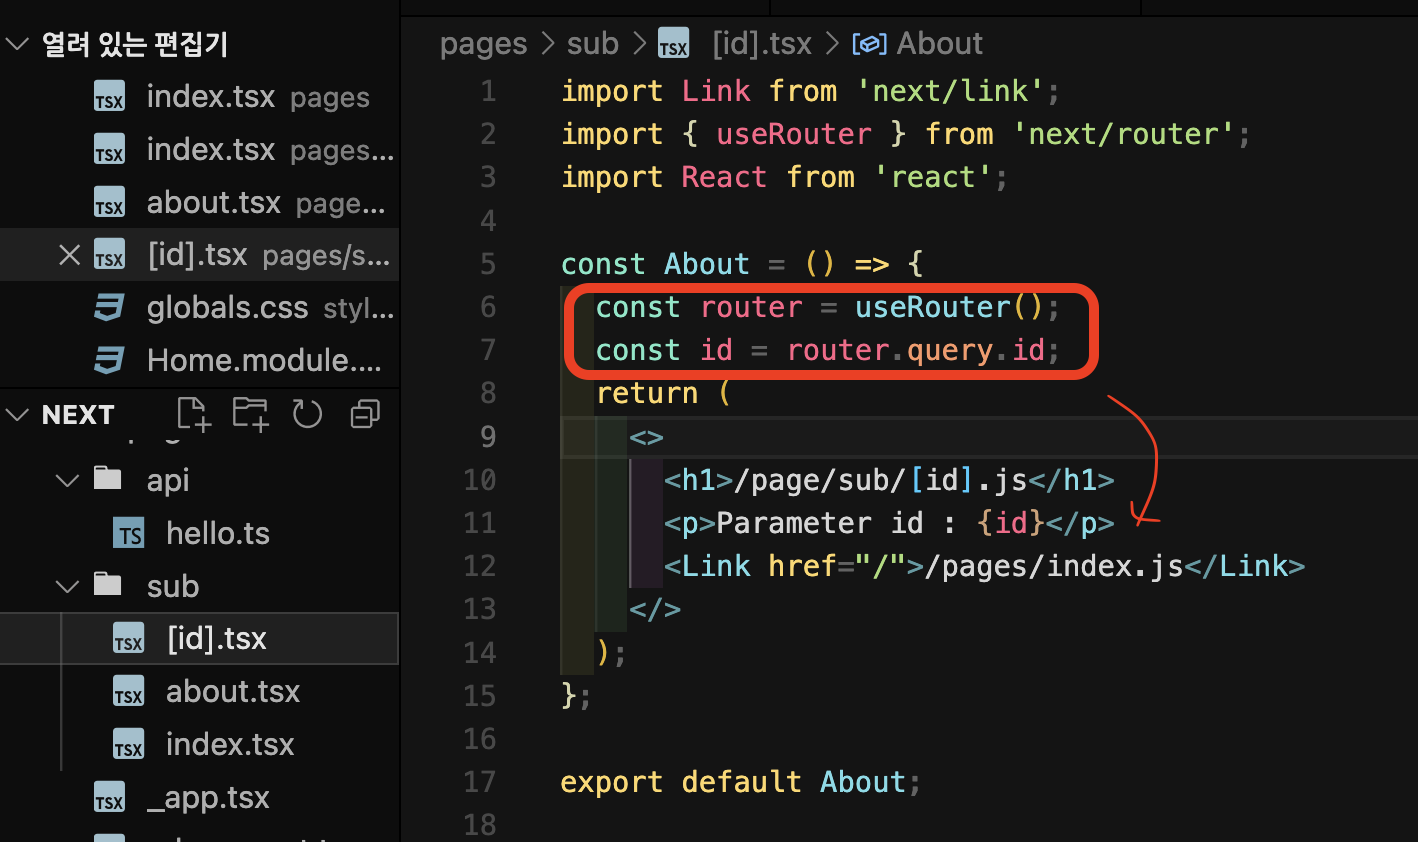Click the api folder icon
Image resolution: width=1418 pixels, height=842 pixels.
[108, 478]
